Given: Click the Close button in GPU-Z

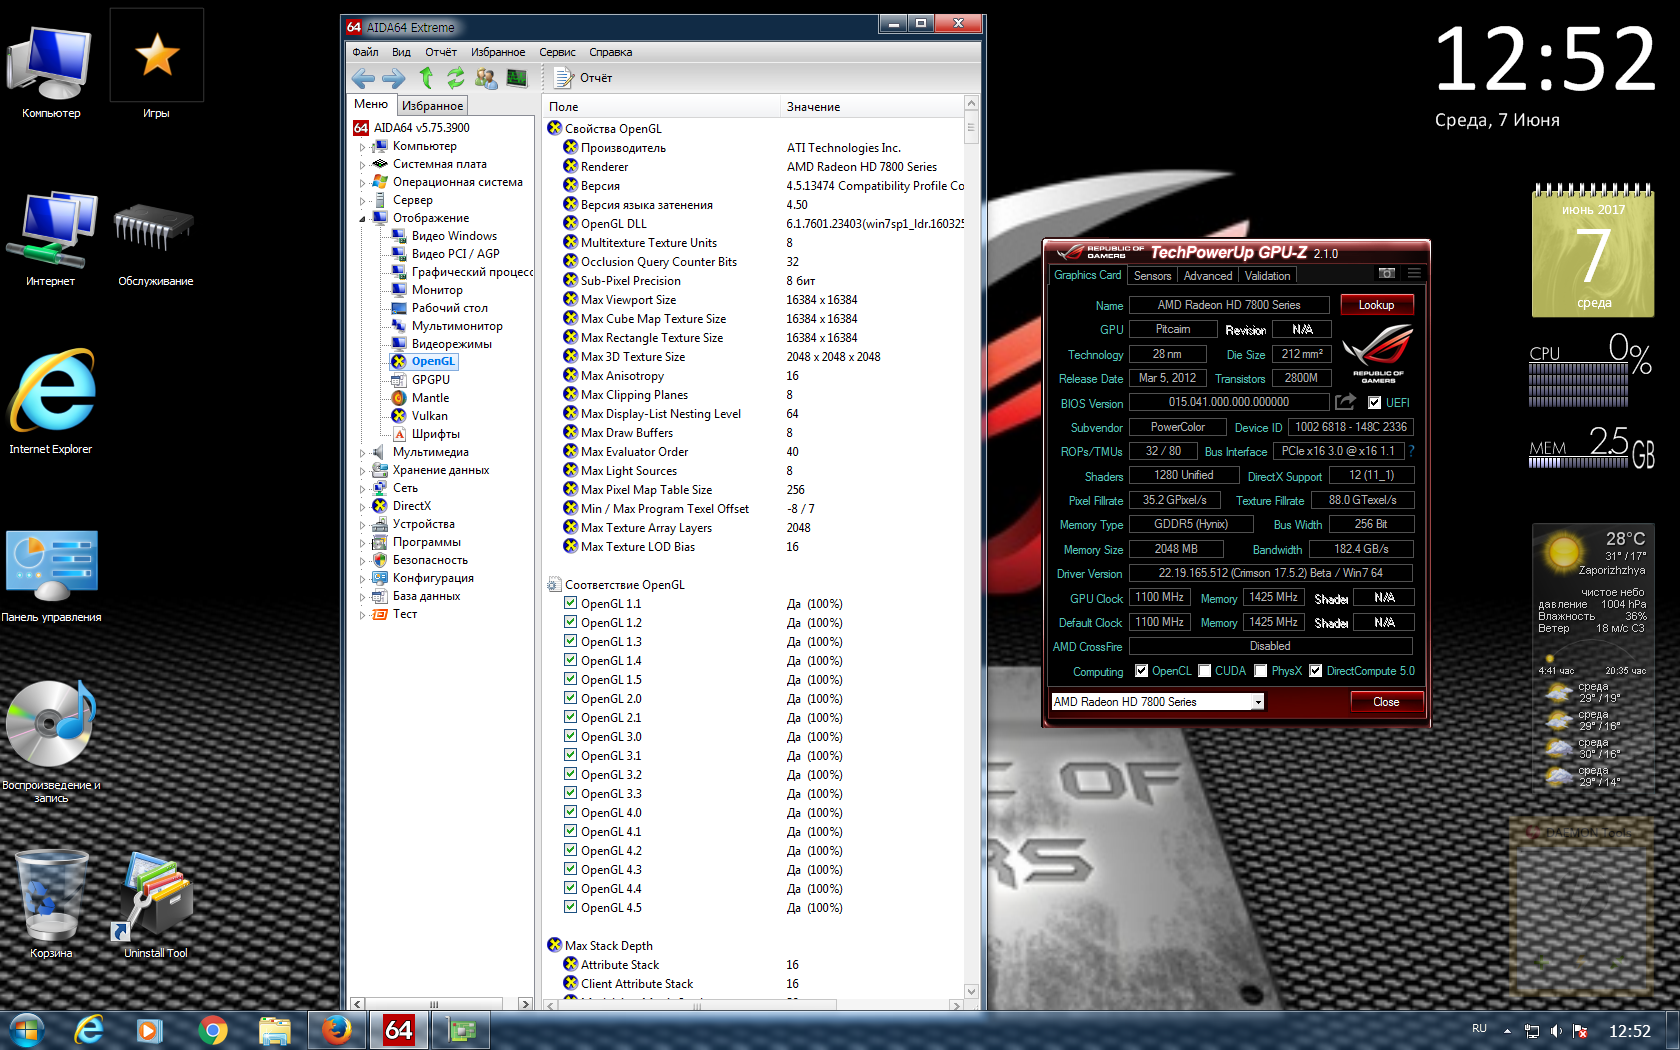Looking at the screenshot, I should pyautogui.click(x=1386, y=702).
